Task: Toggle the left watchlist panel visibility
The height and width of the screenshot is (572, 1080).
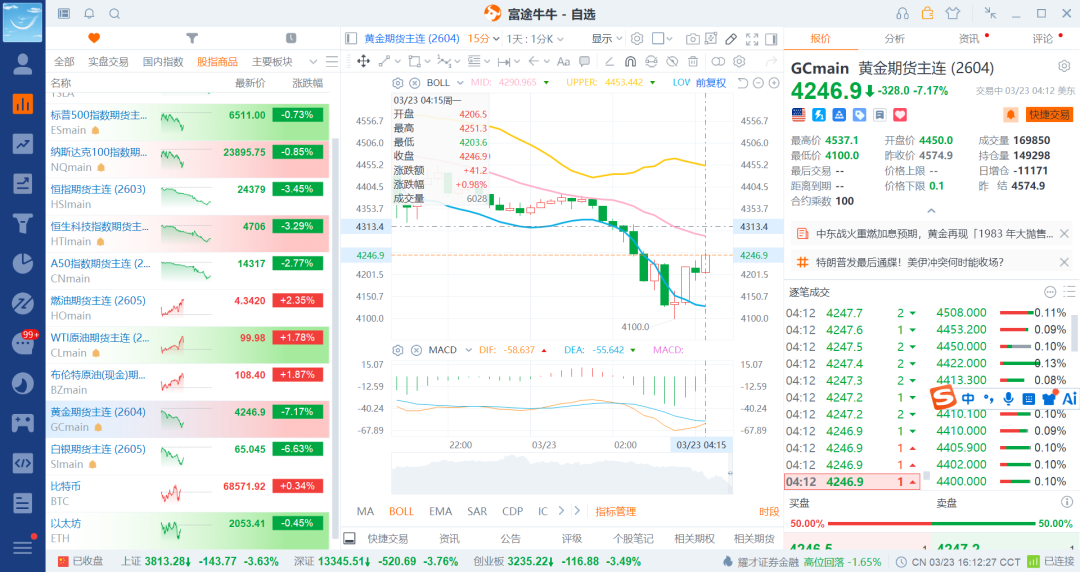Action: point(351,39)
